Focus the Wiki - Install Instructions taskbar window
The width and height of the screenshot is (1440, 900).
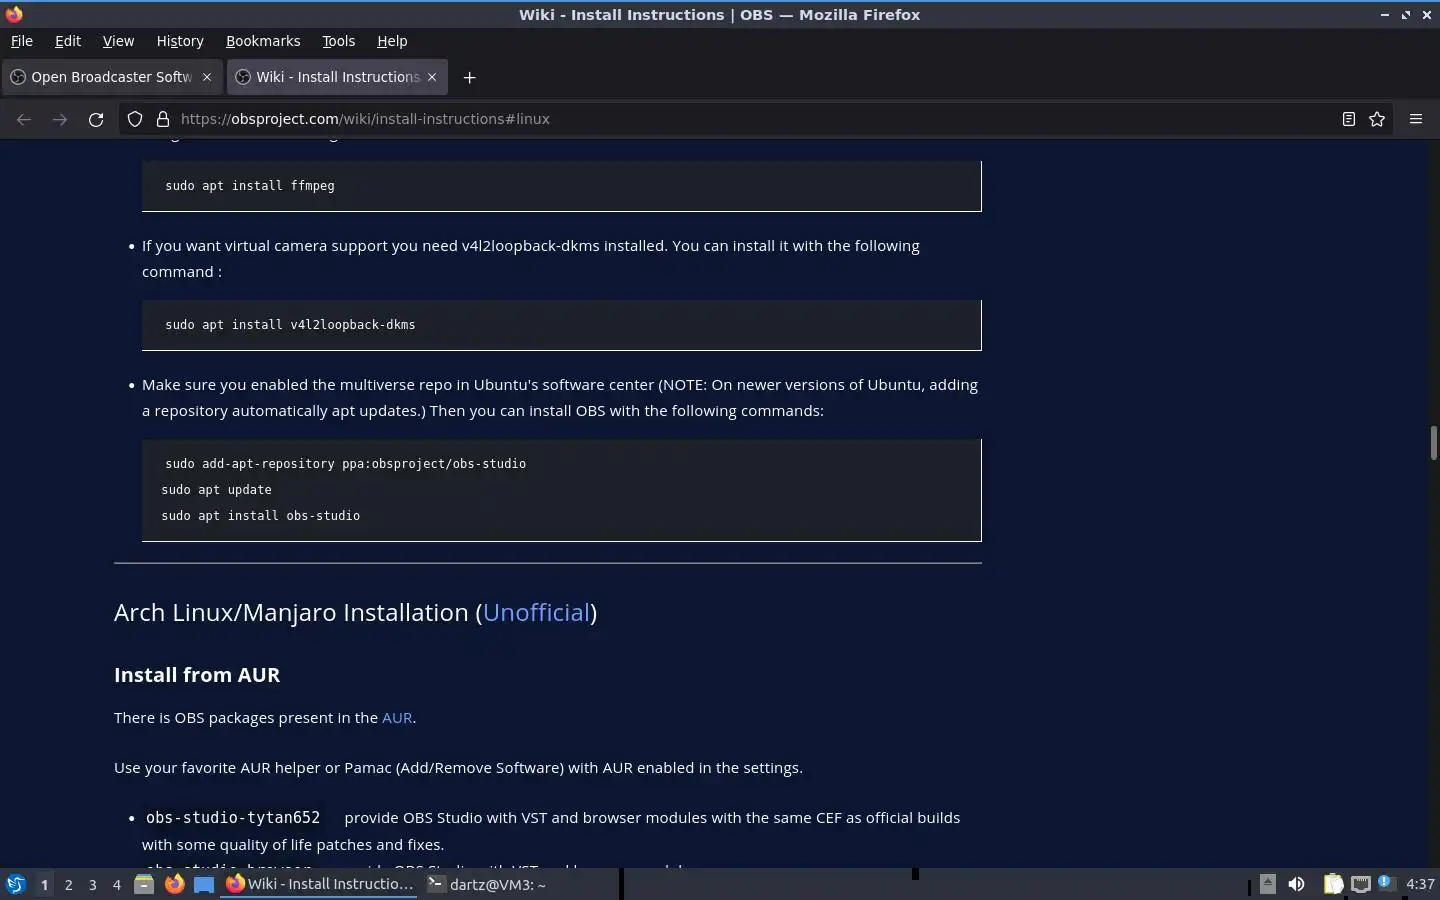[319, 884]
